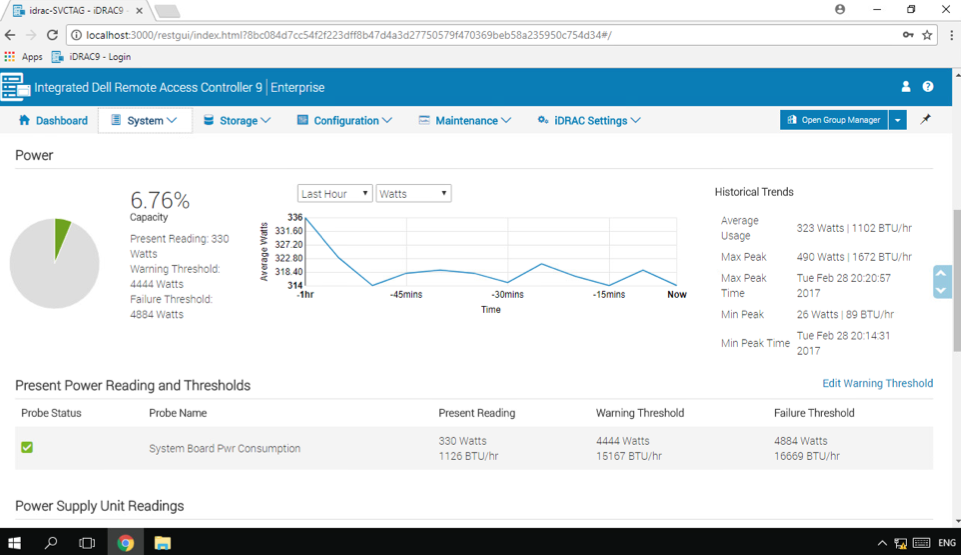
Task: Expand the Group Manager dropdown arrow
Action: [x=898, y=120]
